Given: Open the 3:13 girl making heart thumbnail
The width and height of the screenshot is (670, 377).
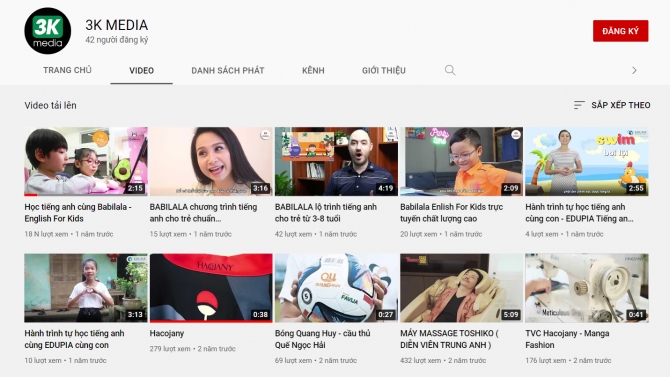Looking at the screenshot, I should click(x=86, y=288).
